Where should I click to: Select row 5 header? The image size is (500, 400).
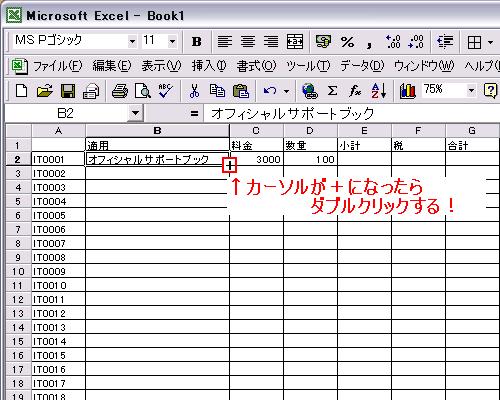tap(18, 201)
